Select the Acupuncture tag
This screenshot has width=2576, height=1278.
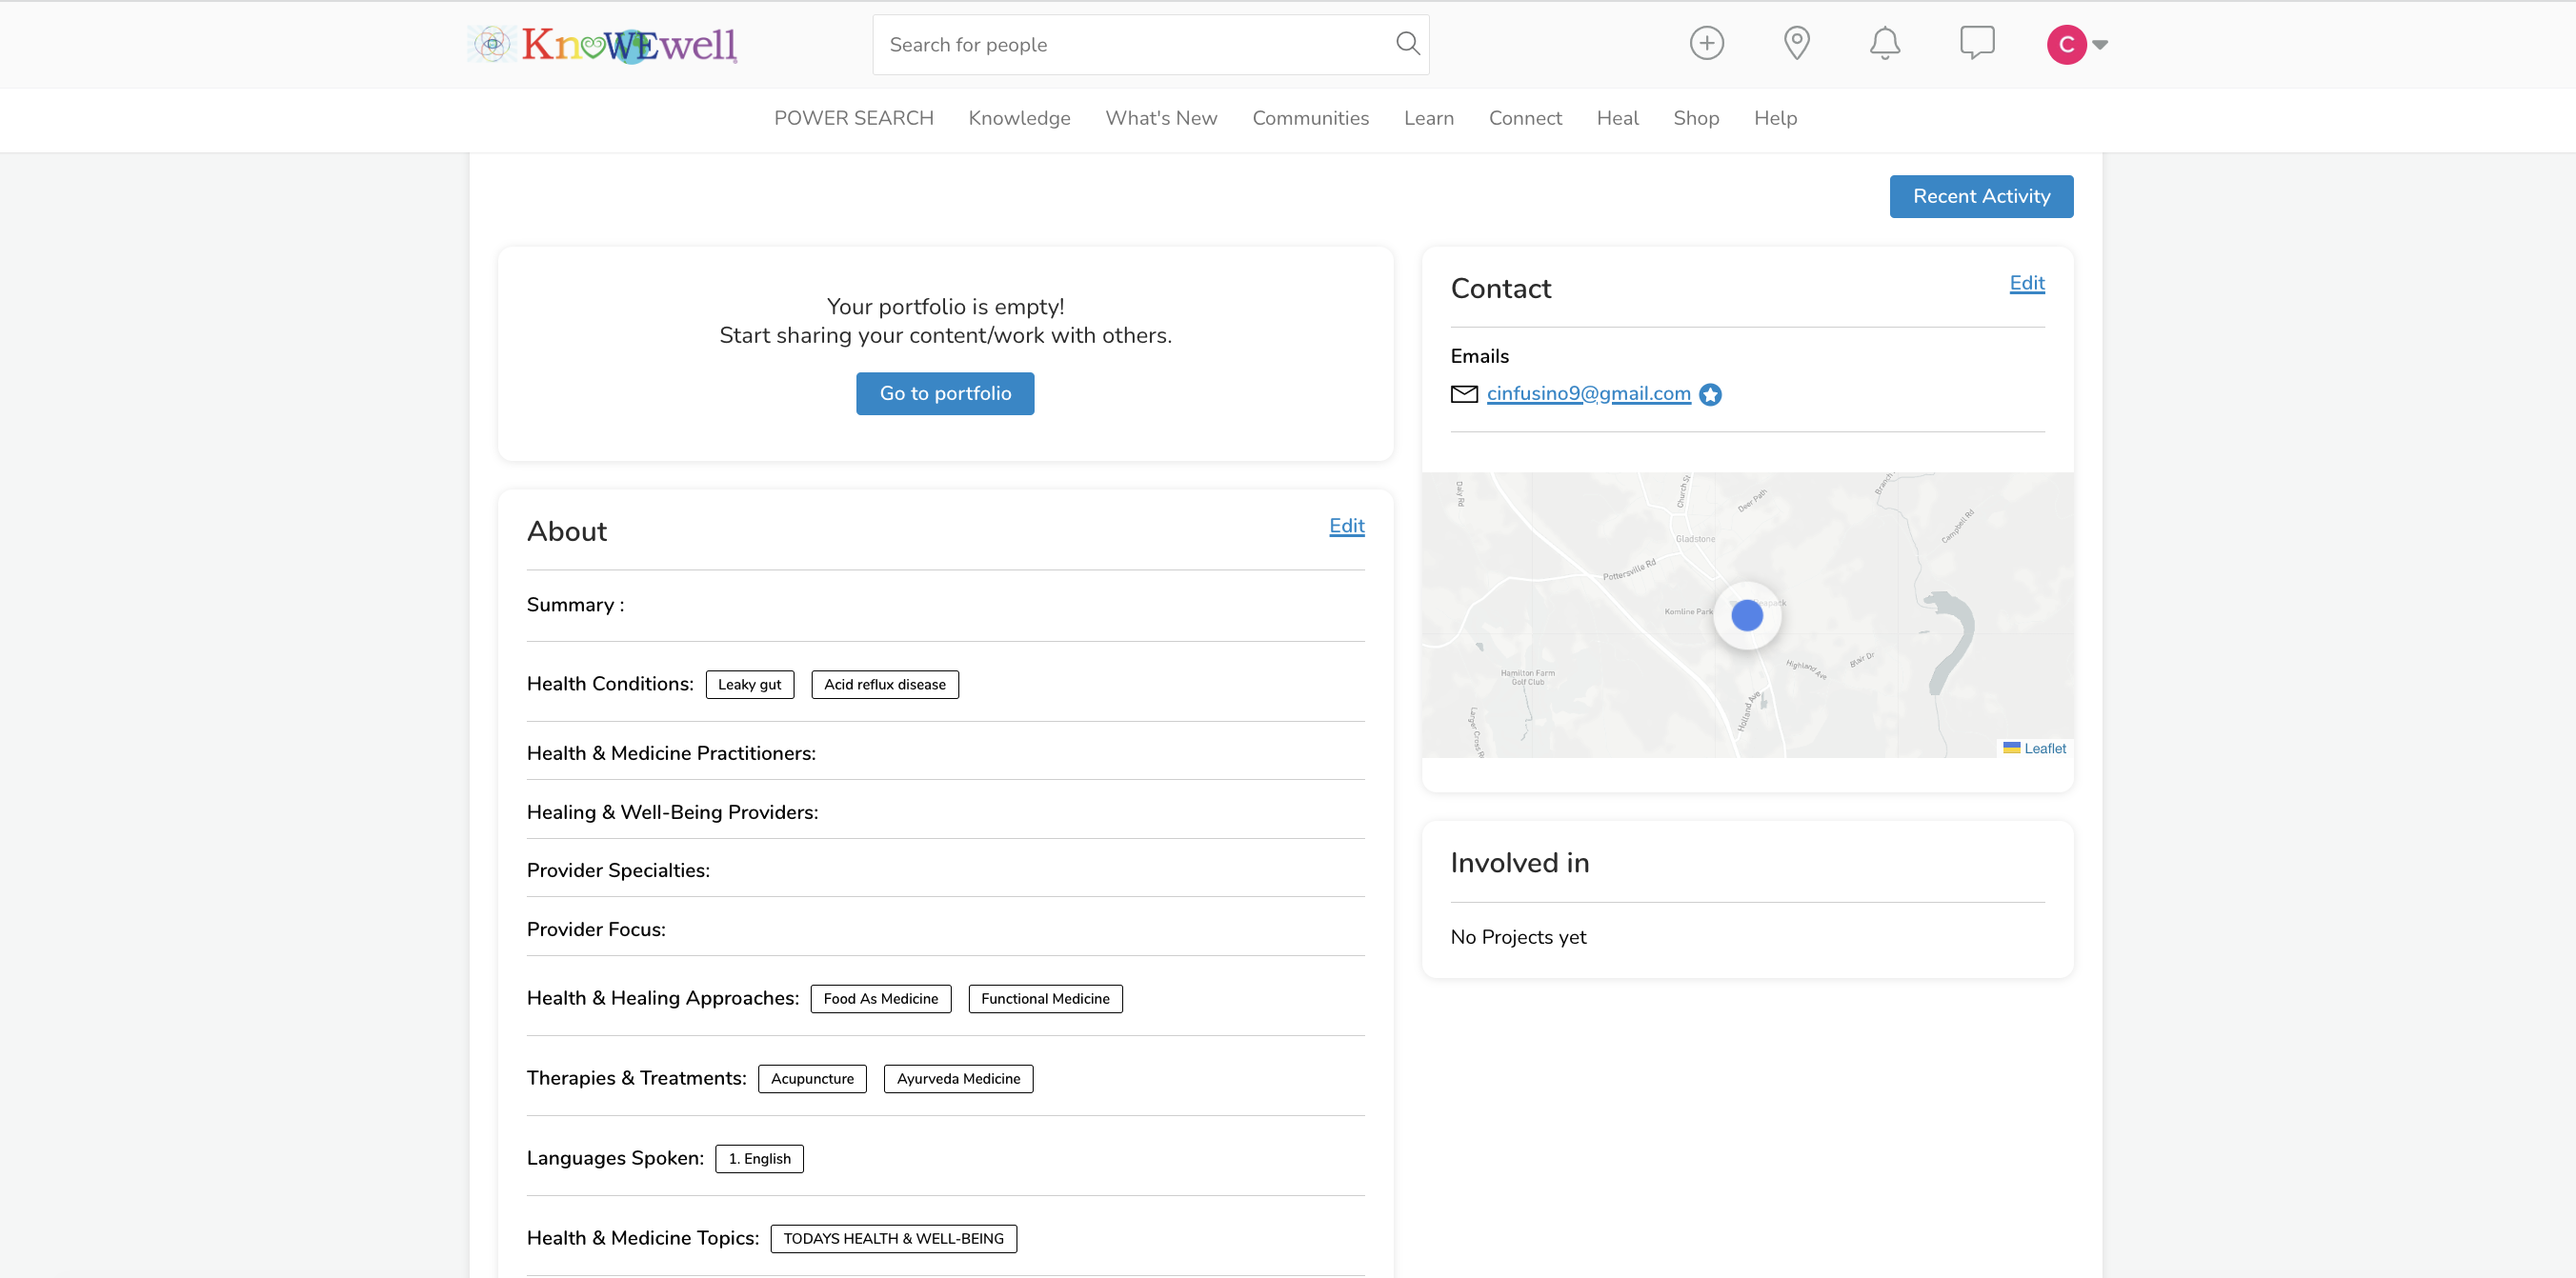812,1079
